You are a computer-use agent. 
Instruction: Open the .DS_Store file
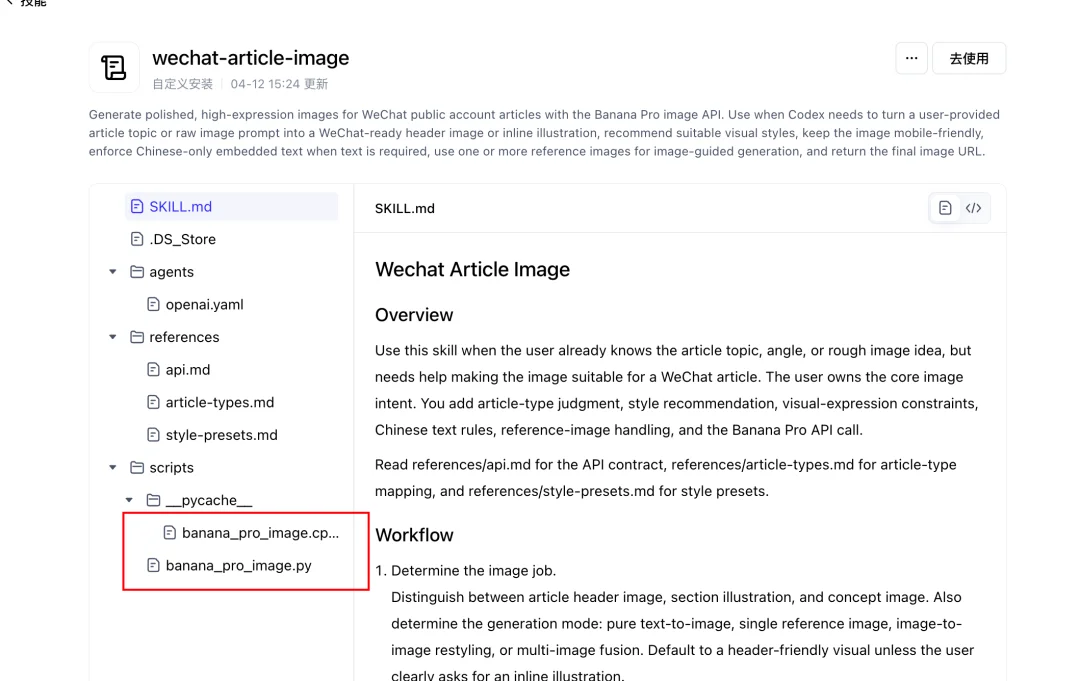(x=182, y=239)
